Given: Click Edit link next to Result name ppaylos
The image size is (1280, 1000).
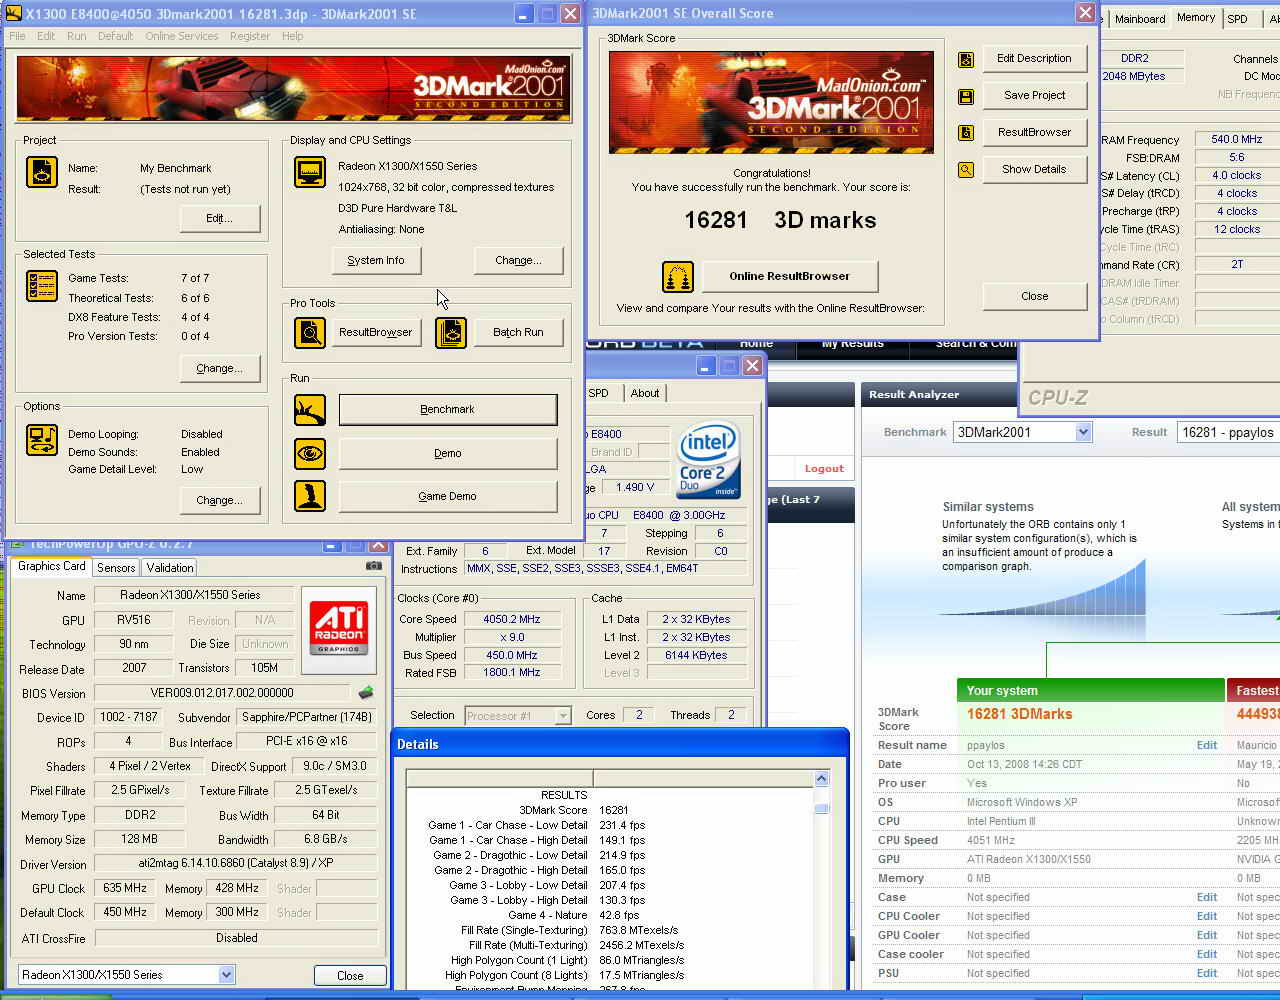Looking at the screenshot, I should [1207, 745].
